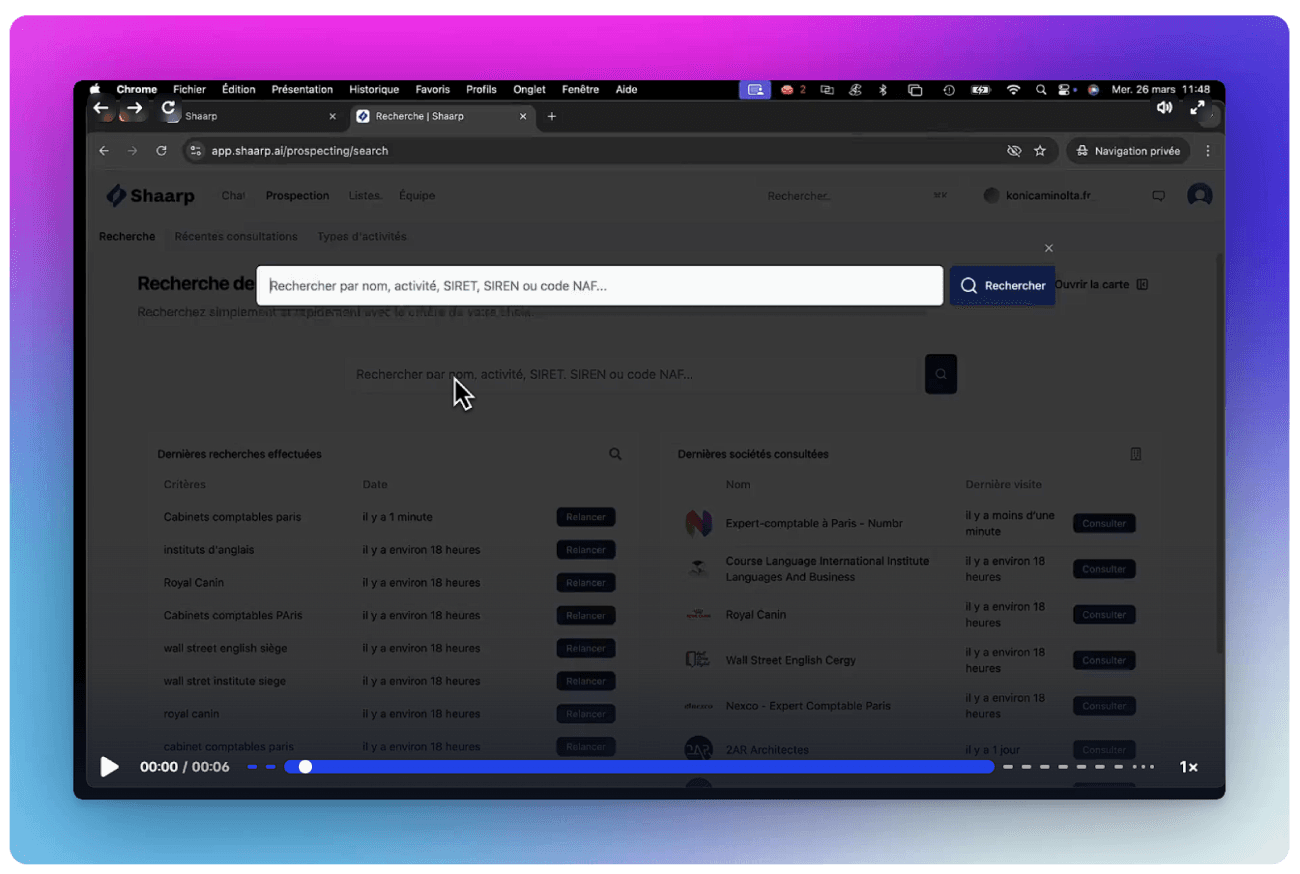Image resolution: width=1300 pixels, height=874 pixels.
Task: Focus the highlighted search input field
Action: point(600,285)
